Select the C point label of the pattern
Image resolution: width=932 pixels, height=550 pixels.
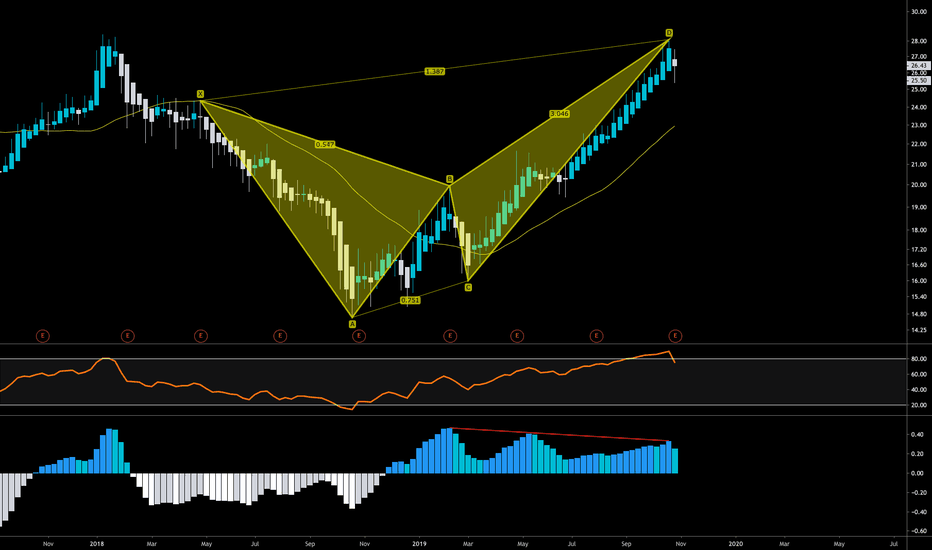point(468,288)
